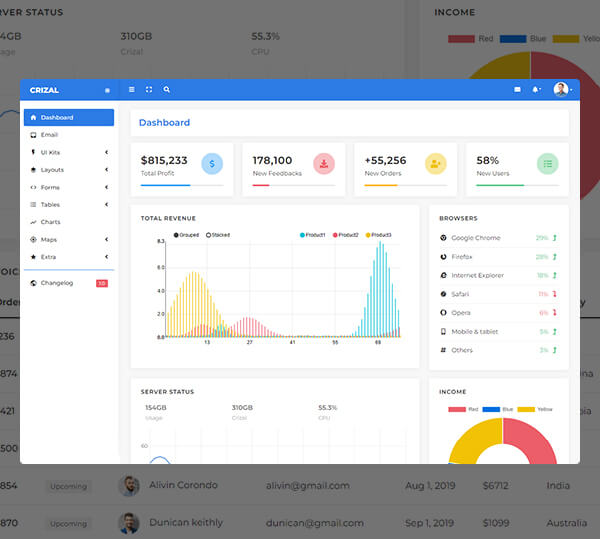Image resolution: width=600 pixels, height=539 pixels.
Task: Open Extra sidebar item
Action: coord(69,257)
